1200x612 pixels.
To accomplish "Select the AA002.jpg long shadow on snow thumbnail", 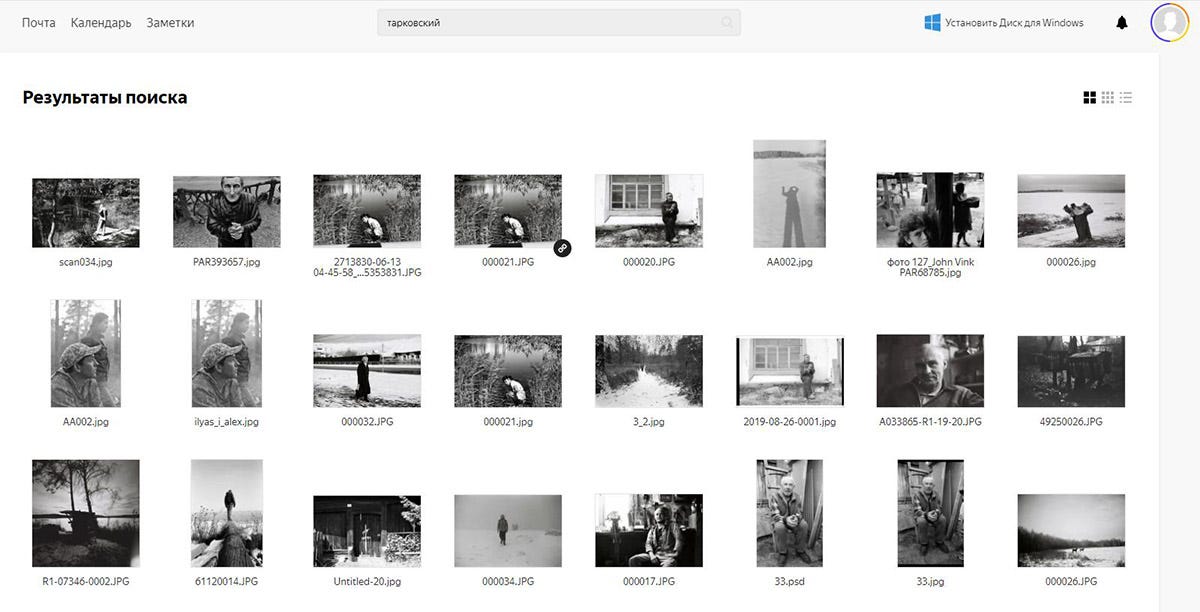I will point(789,194).
